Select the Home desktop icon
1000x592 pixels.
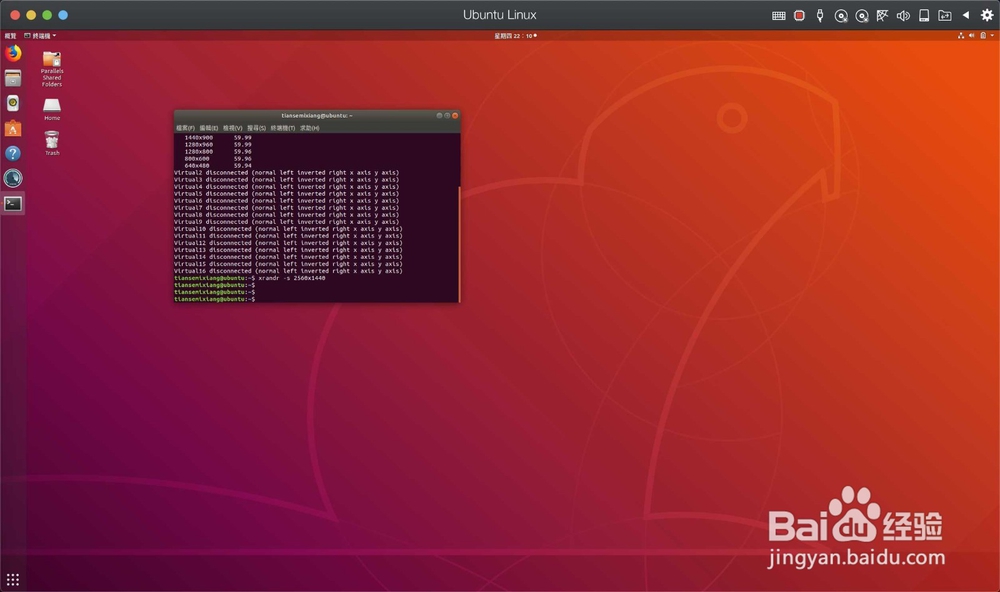(x=52, y=109)
